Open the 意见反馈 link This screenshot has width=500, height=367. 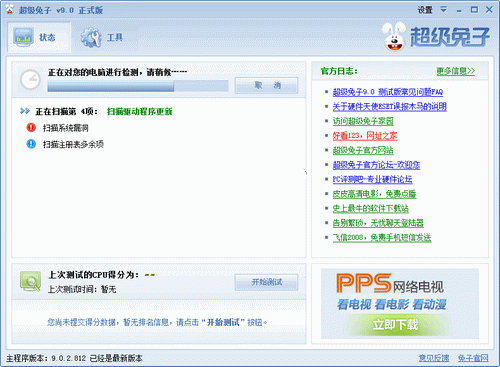434,358
